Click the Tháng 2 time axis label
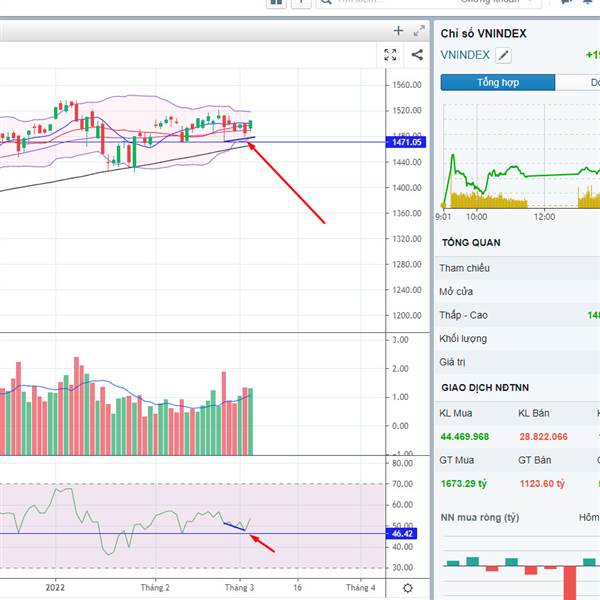This screenshot has height=600, width=600. pos(155,587)
